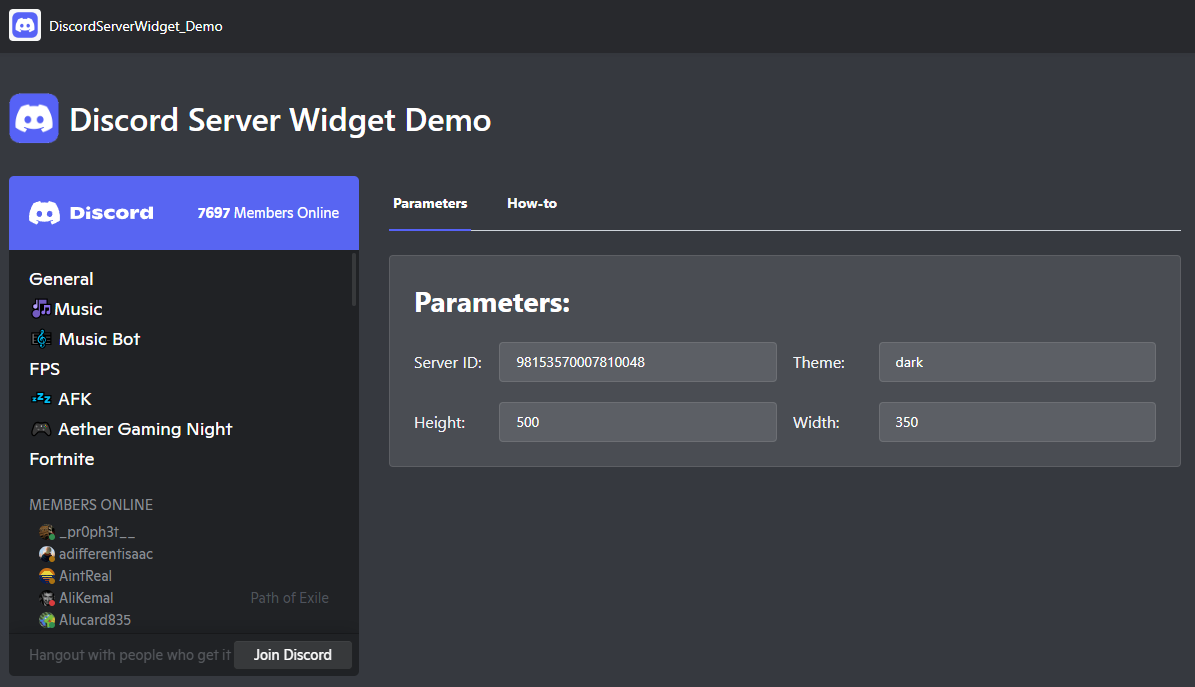Select the Parameters tab
The image size is (1195, 687).
[430, 203]
